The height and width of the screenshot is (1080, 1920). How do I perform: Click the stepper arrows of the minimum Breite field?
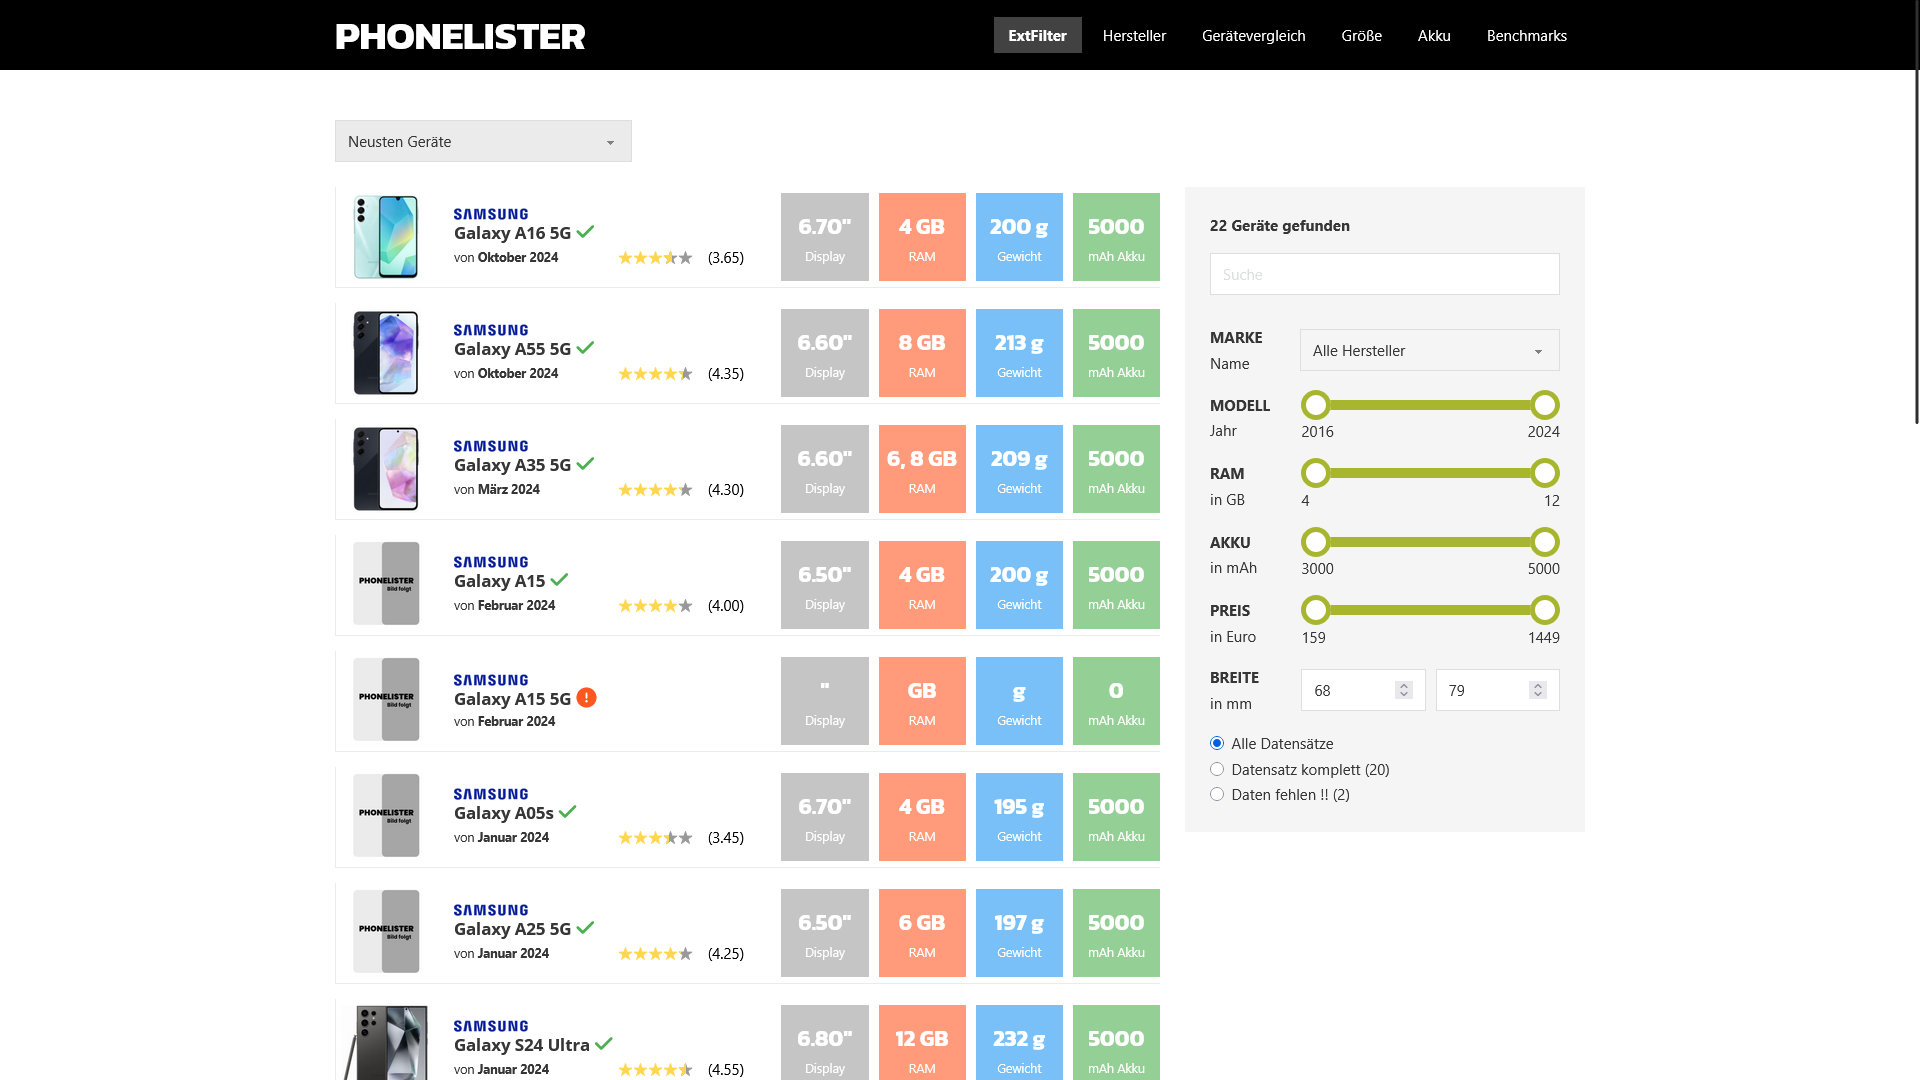point(1403,690)
